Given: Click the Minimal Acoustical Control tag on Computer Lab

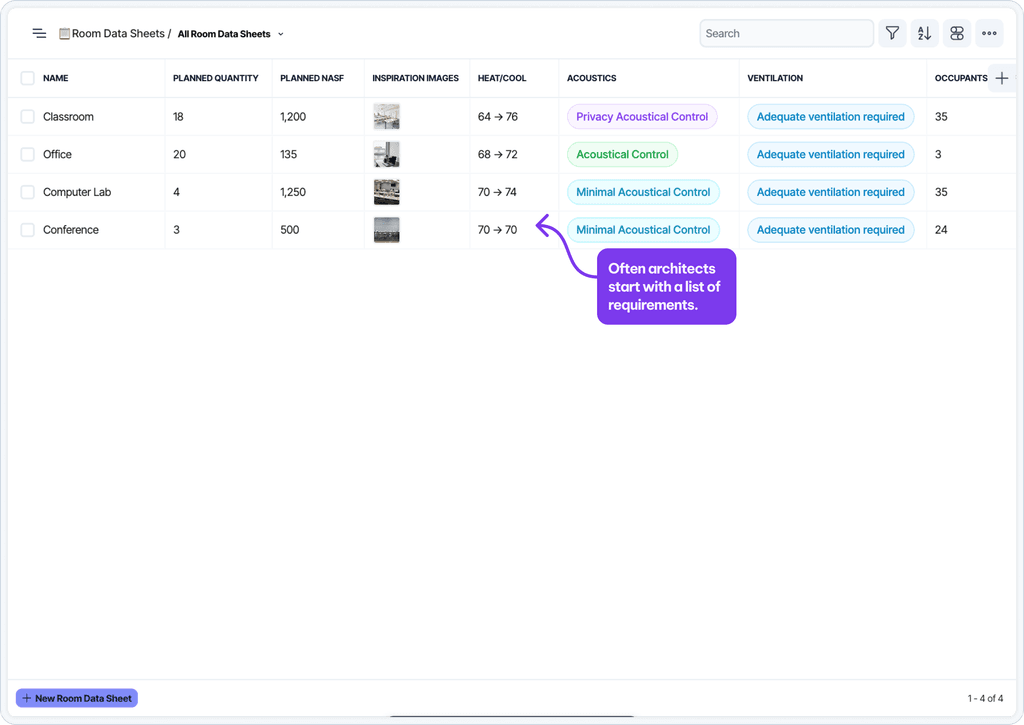Looking at the screenshot, I should click(643, 192).
